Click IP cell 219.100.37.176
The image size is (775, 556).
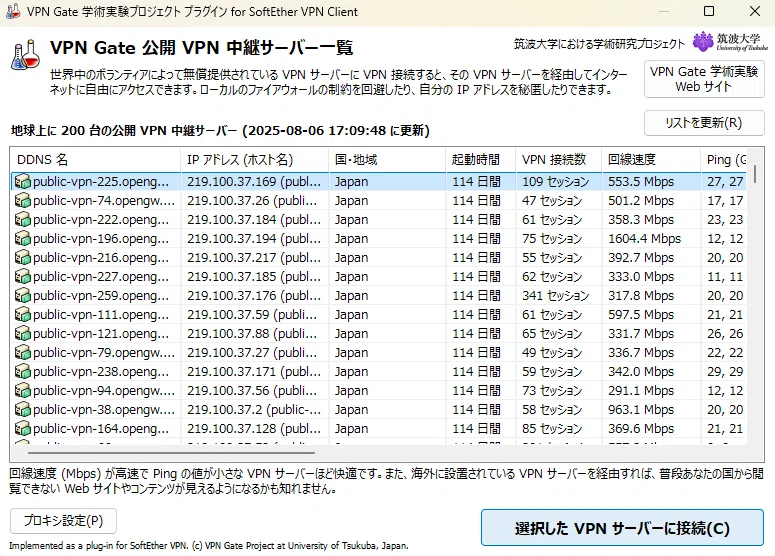tap(254, 296)
